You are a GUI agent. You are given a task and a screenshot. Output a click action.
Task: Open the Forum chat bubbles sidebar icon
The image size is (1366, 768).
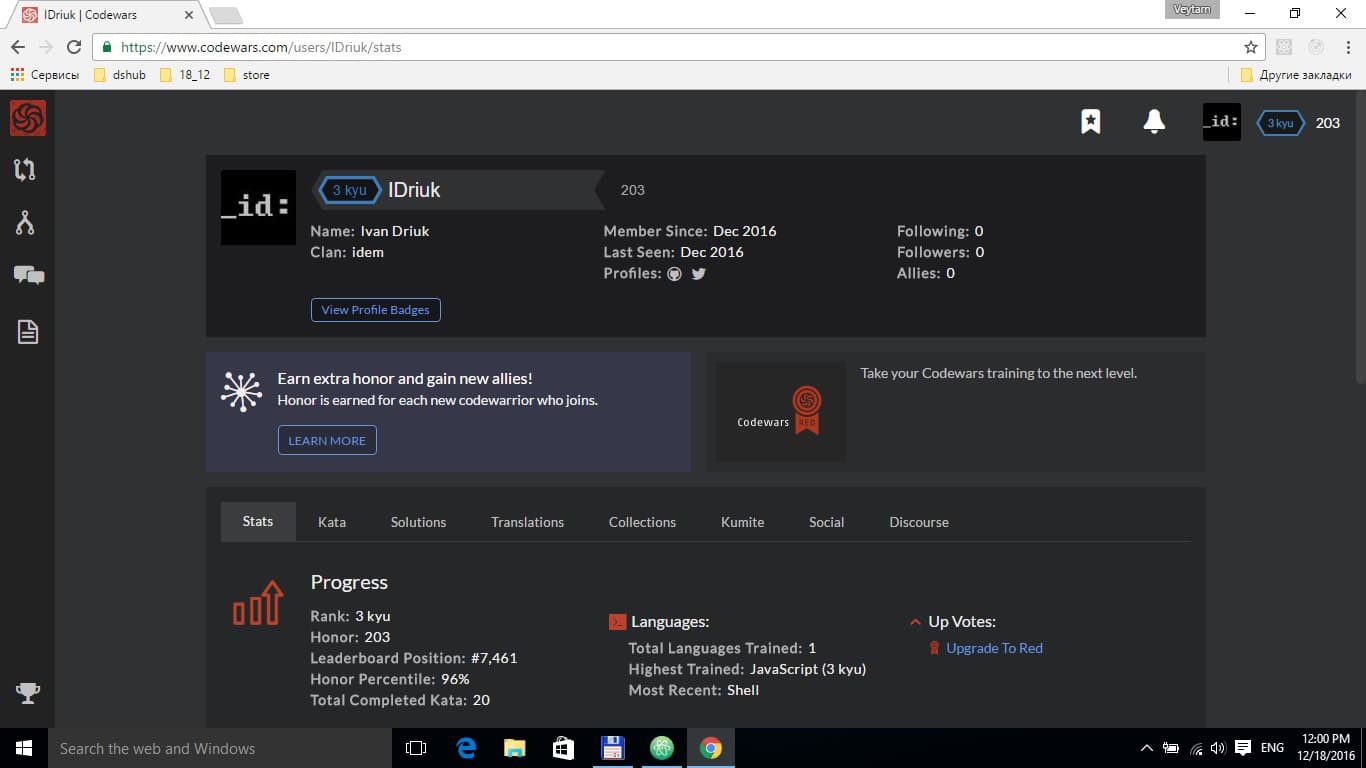click(x=28, y=275)
